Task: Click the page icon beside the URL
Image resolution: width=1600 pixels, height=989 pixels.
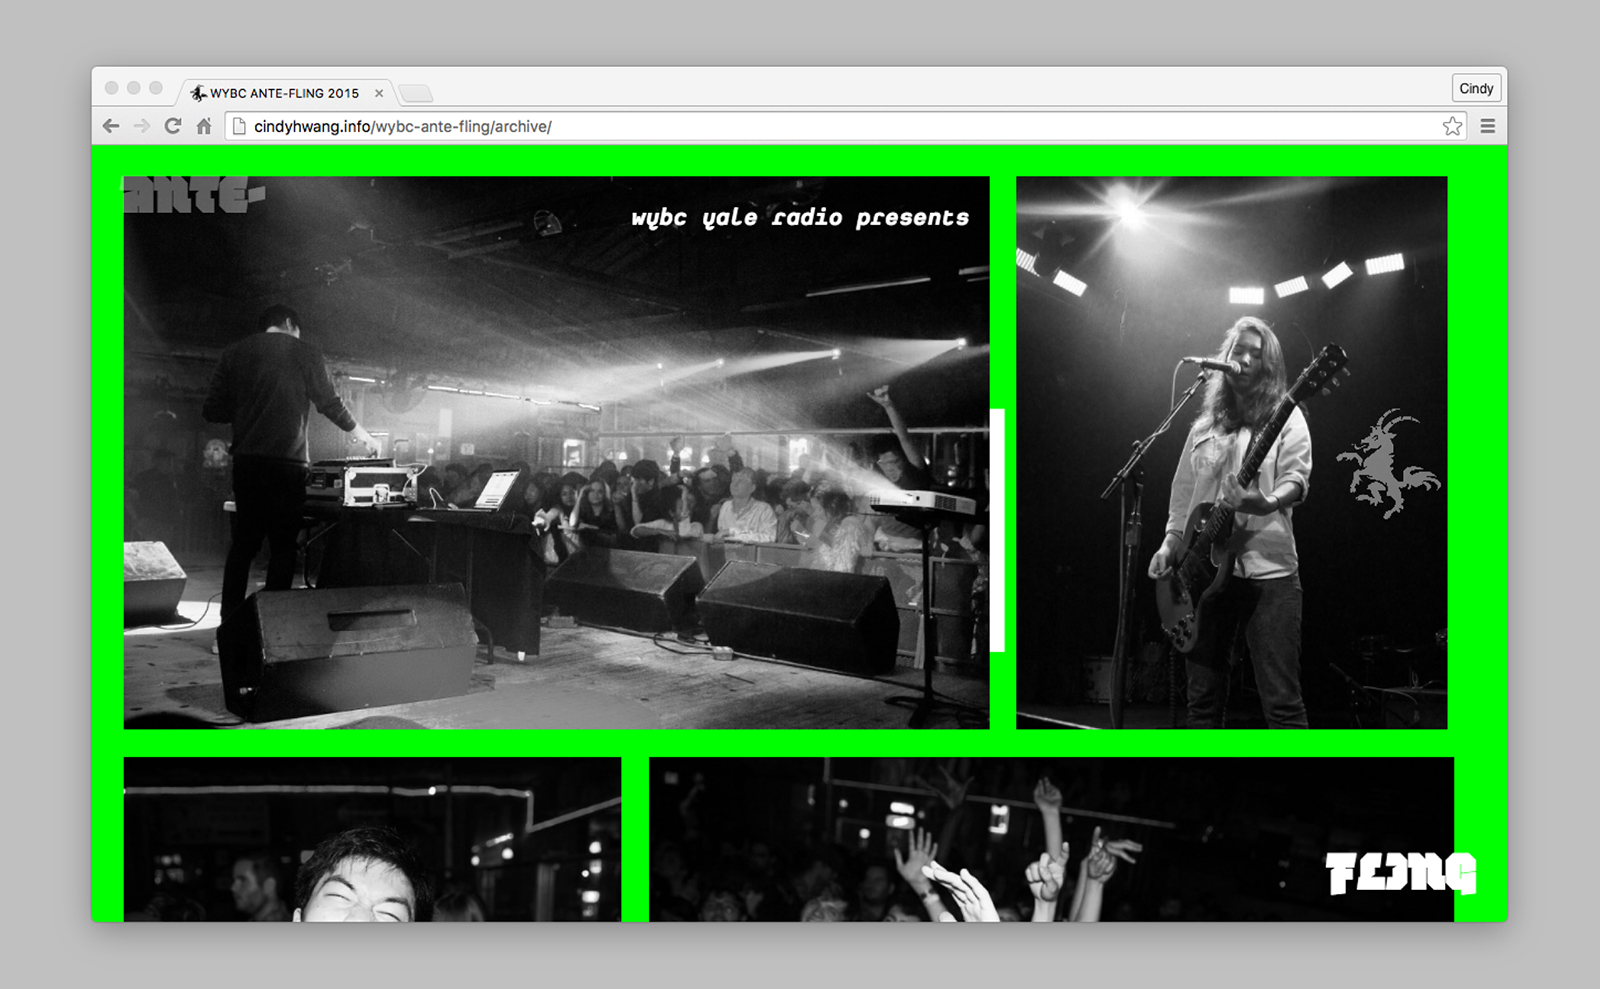Action: 237,126
